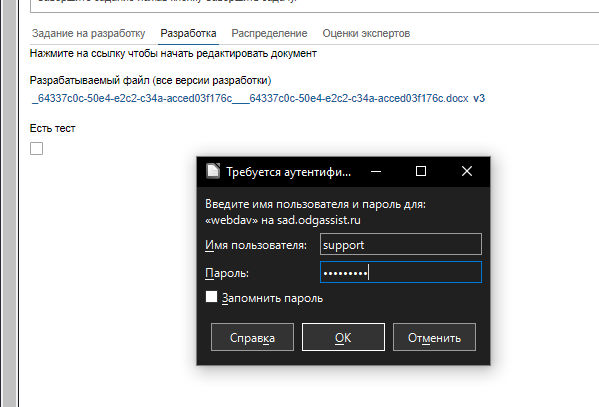Focus the Имя пользователя input containing support

(x=401, y=244)
